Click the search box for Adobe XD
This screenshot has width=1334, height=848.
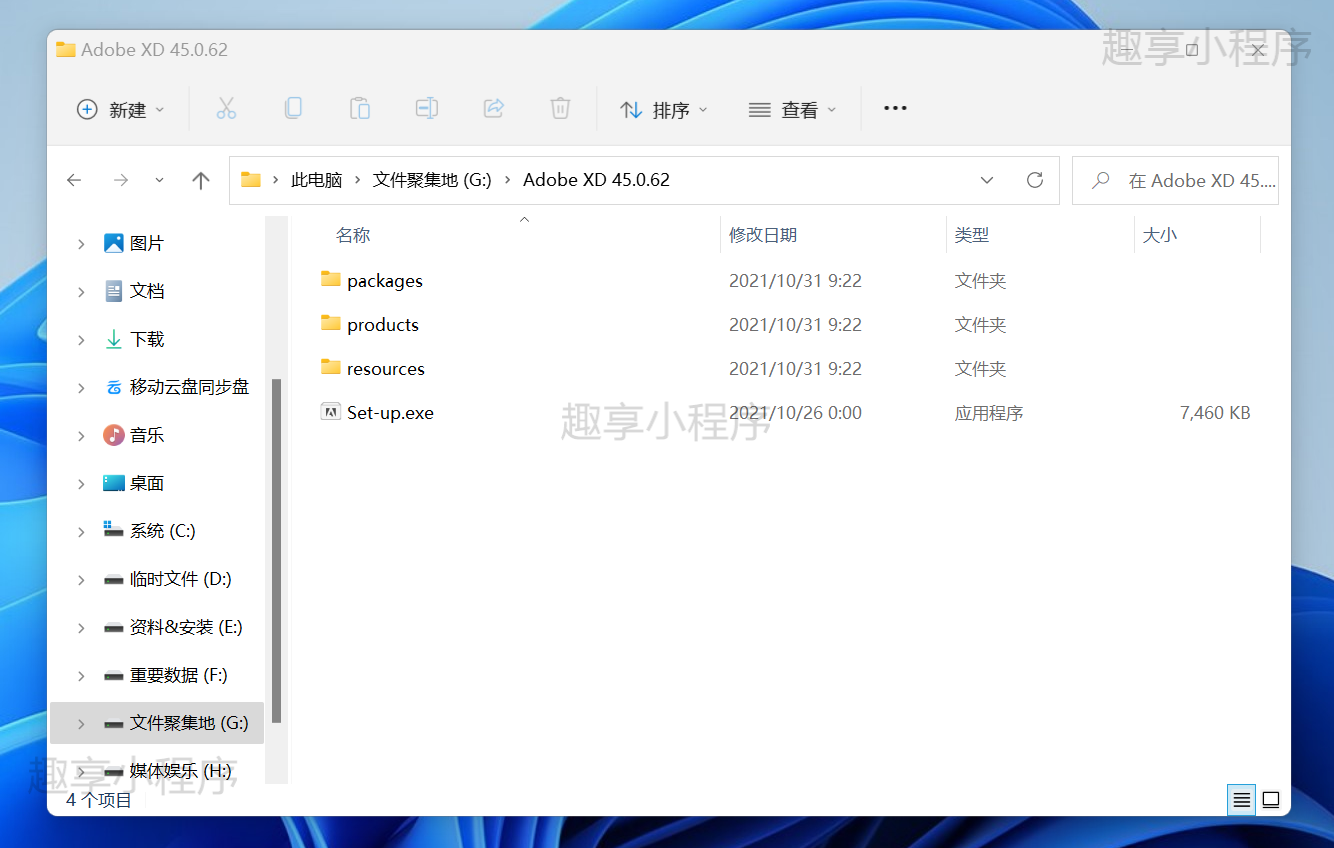1175,181
